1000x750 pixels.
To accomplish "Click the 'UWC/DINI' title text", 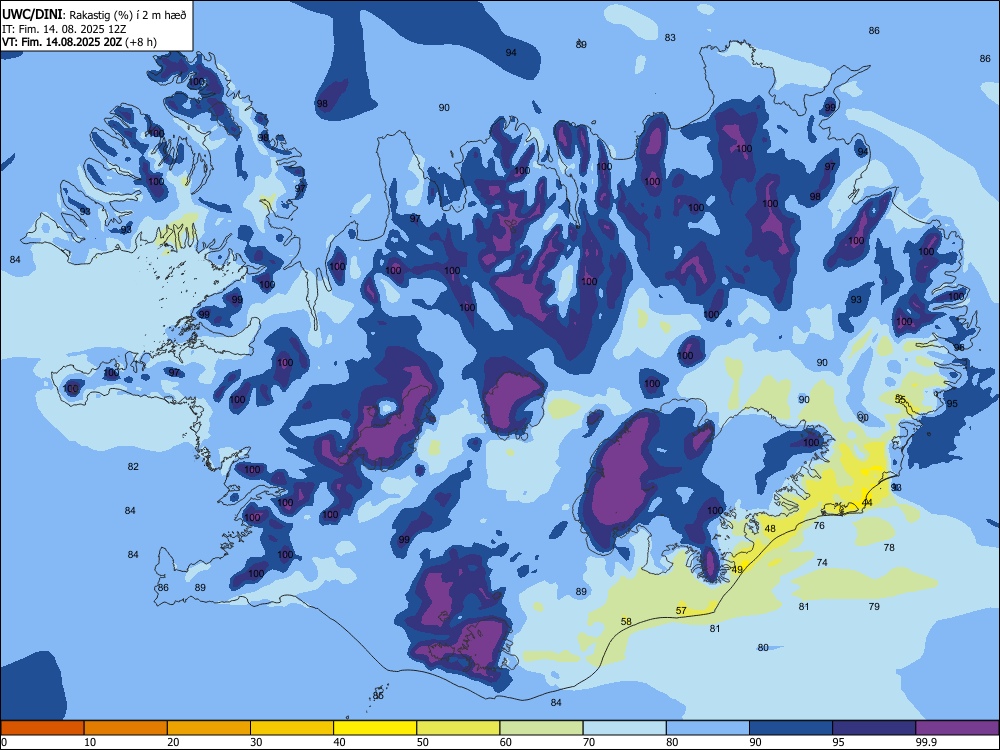I will click(x=32, y=15).
